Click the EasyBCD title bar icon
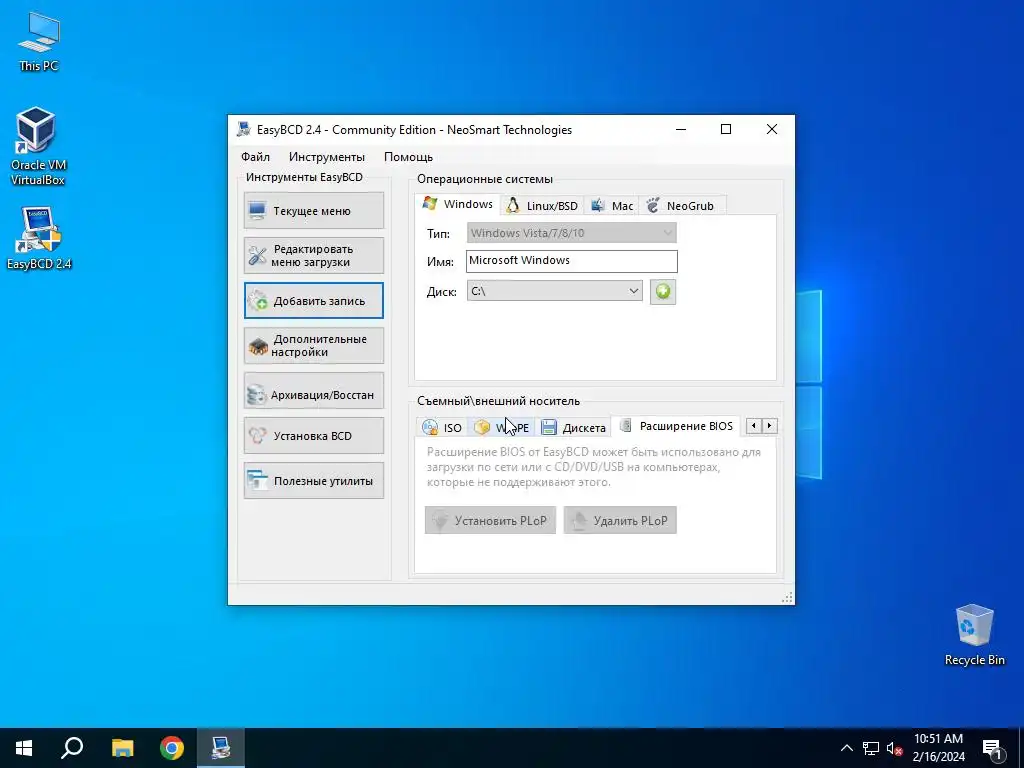 pyautogui.click(x=244, y=129)
